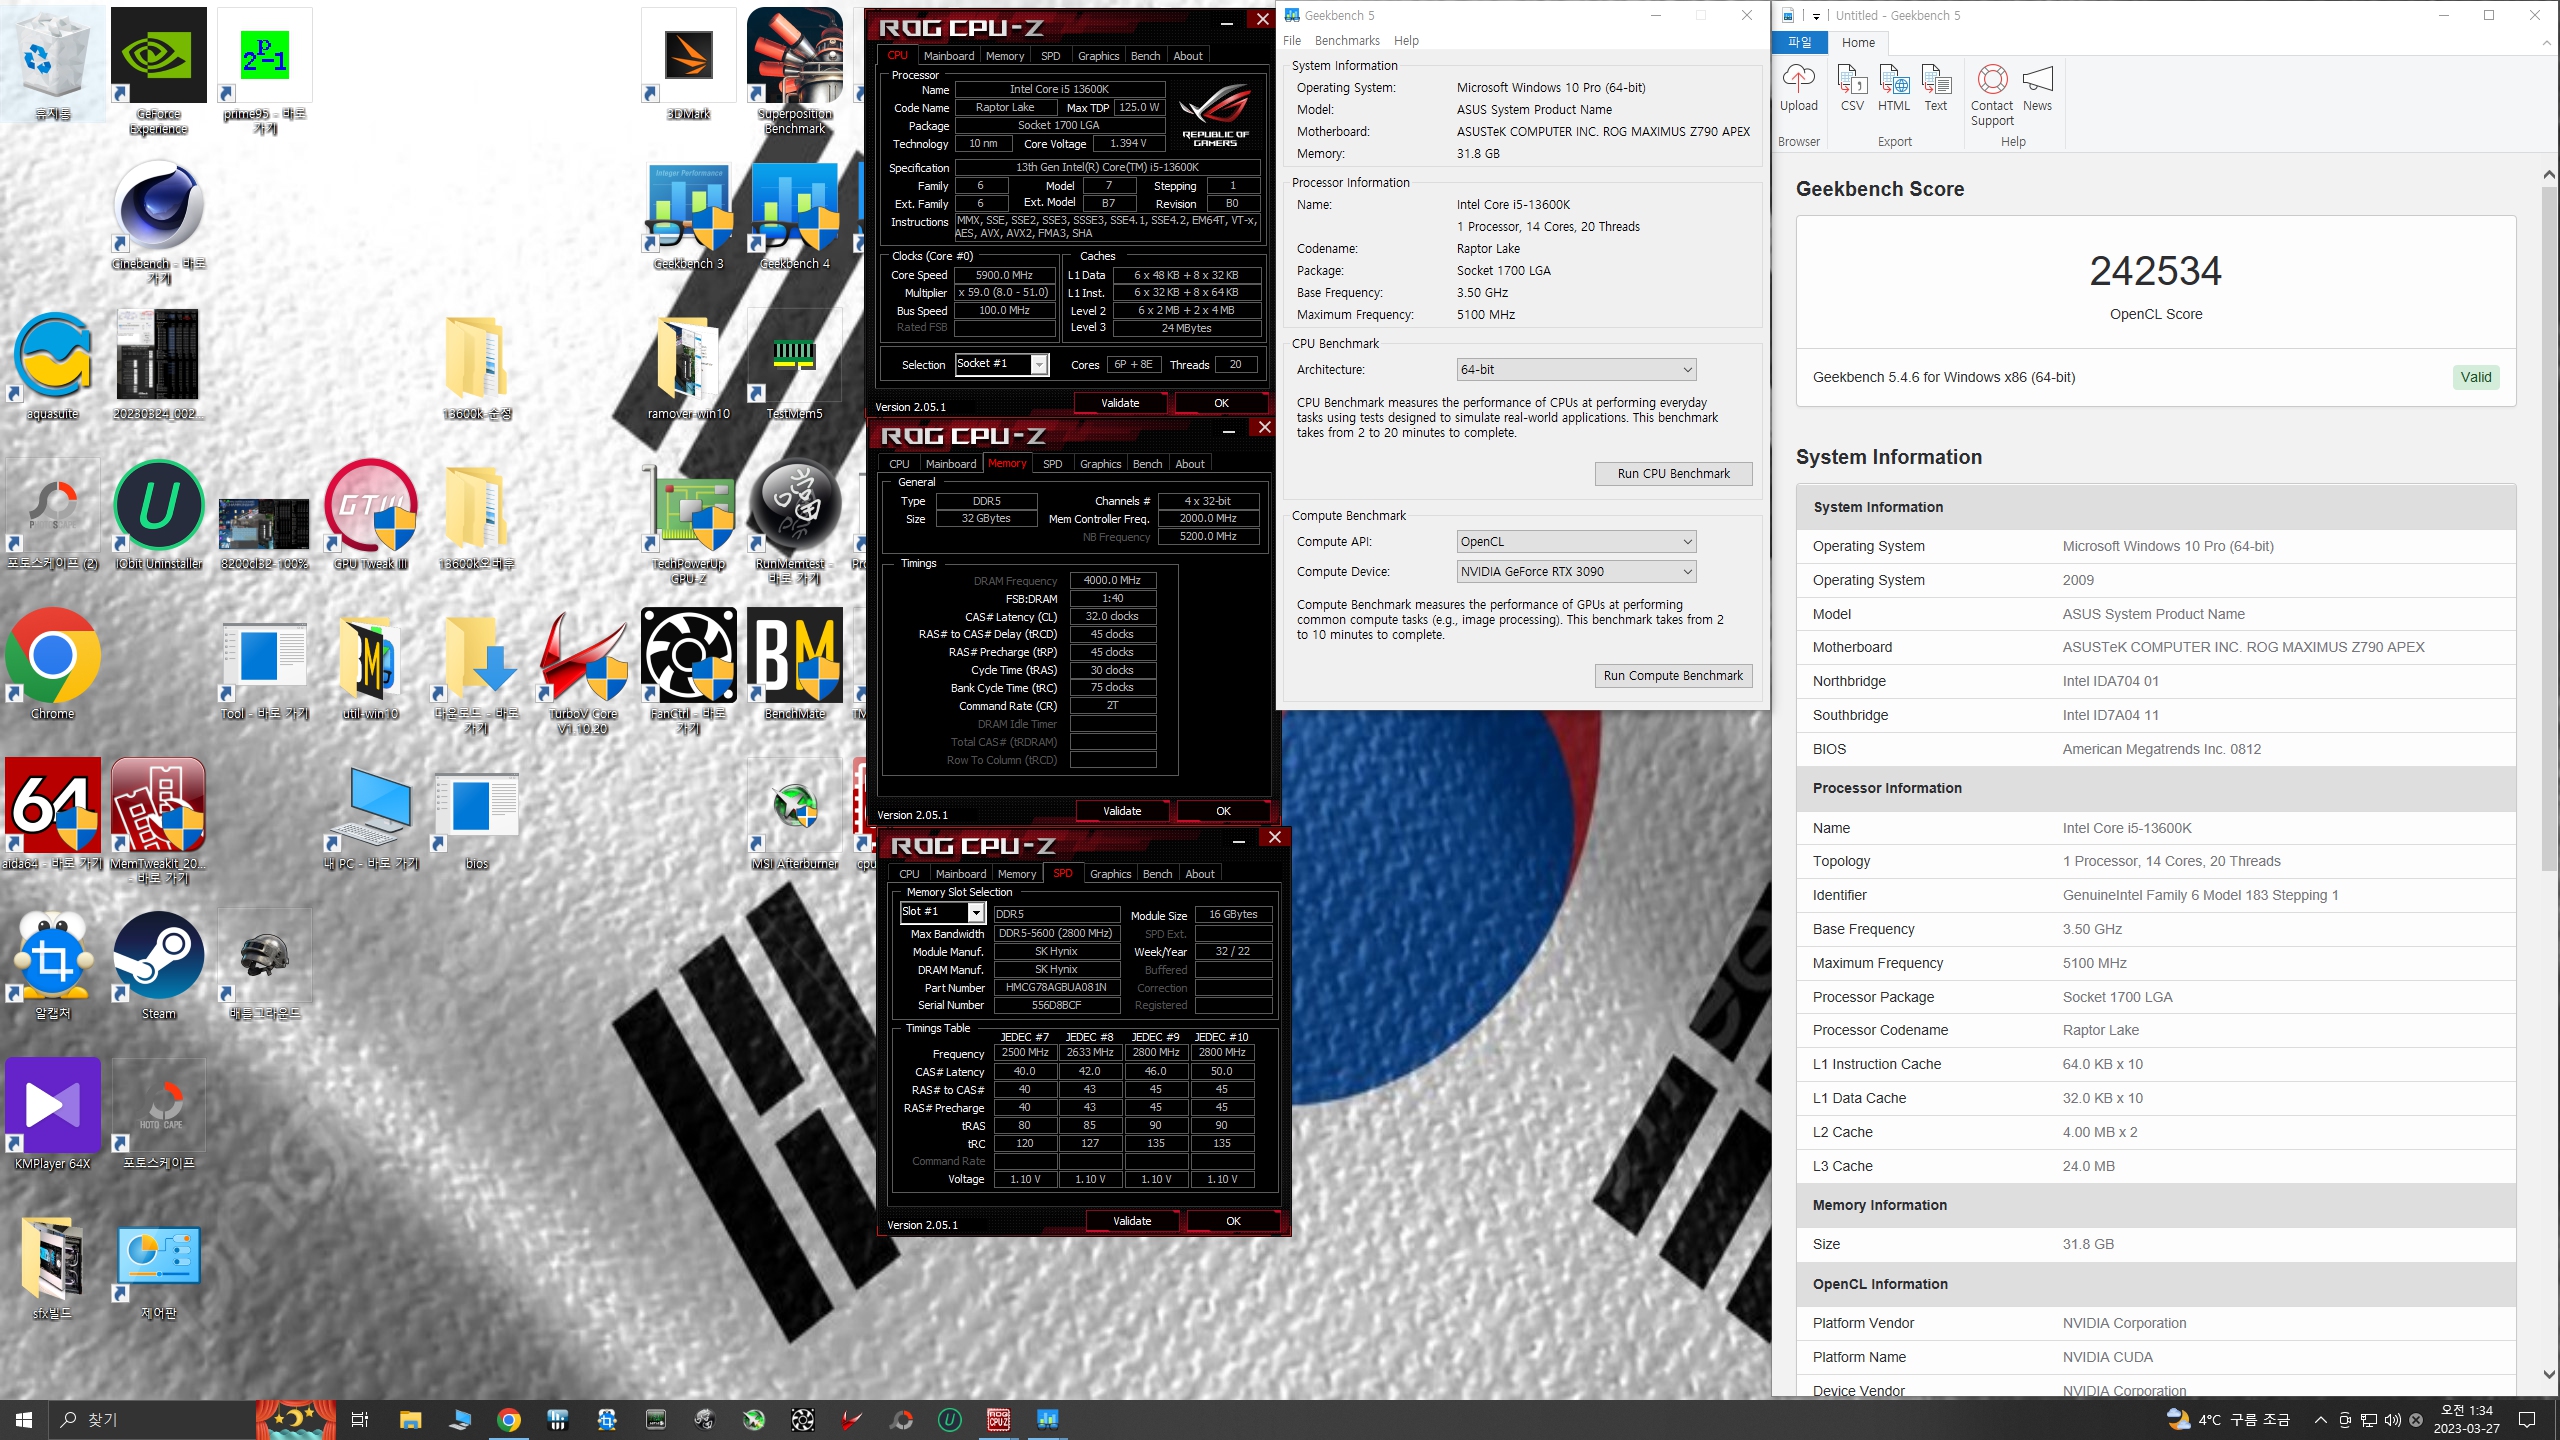Click the 242534 OpenCL score

click(2155, 271)
